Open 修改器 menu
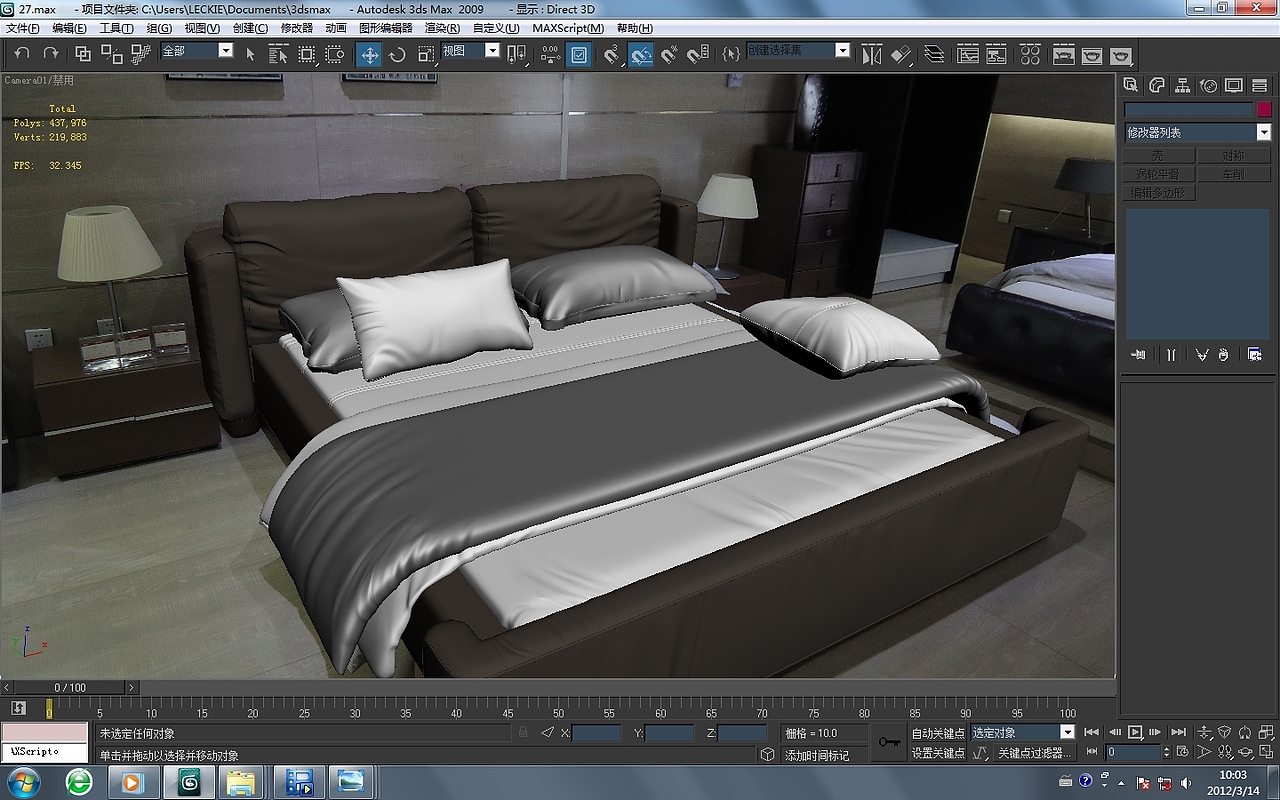Viewport: 1280px width, 800px height. [296, 28]
